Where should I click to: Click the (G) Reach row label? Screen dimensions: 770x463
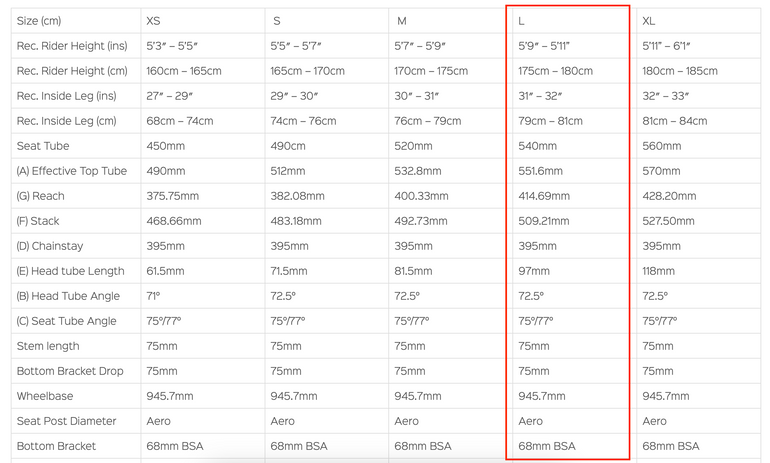(40, 196)
